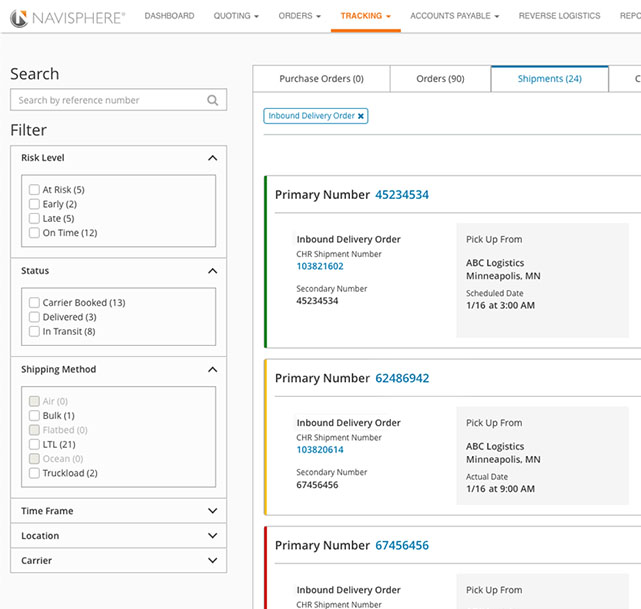The height and width of the screenshot is (609, 641).
Task: Click the Navisphere logo
Action: pyautogui.click(x=67, y=18)
